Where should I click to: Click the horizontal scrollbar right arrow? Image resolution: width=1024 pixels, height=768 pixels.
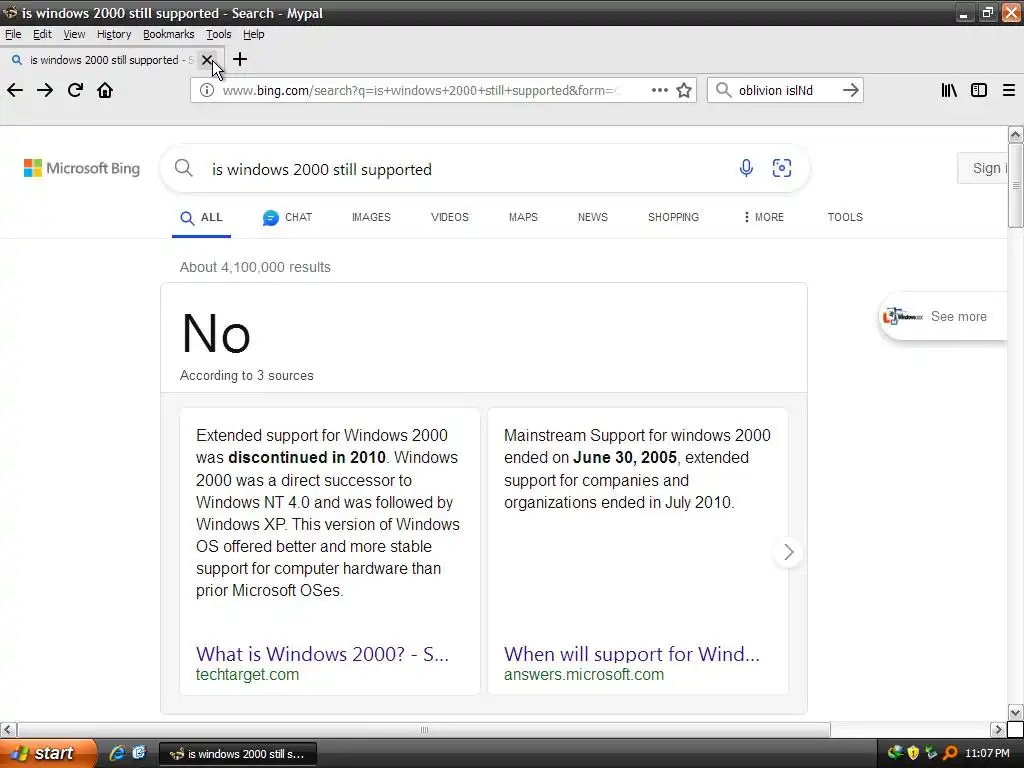pos(998,729)
